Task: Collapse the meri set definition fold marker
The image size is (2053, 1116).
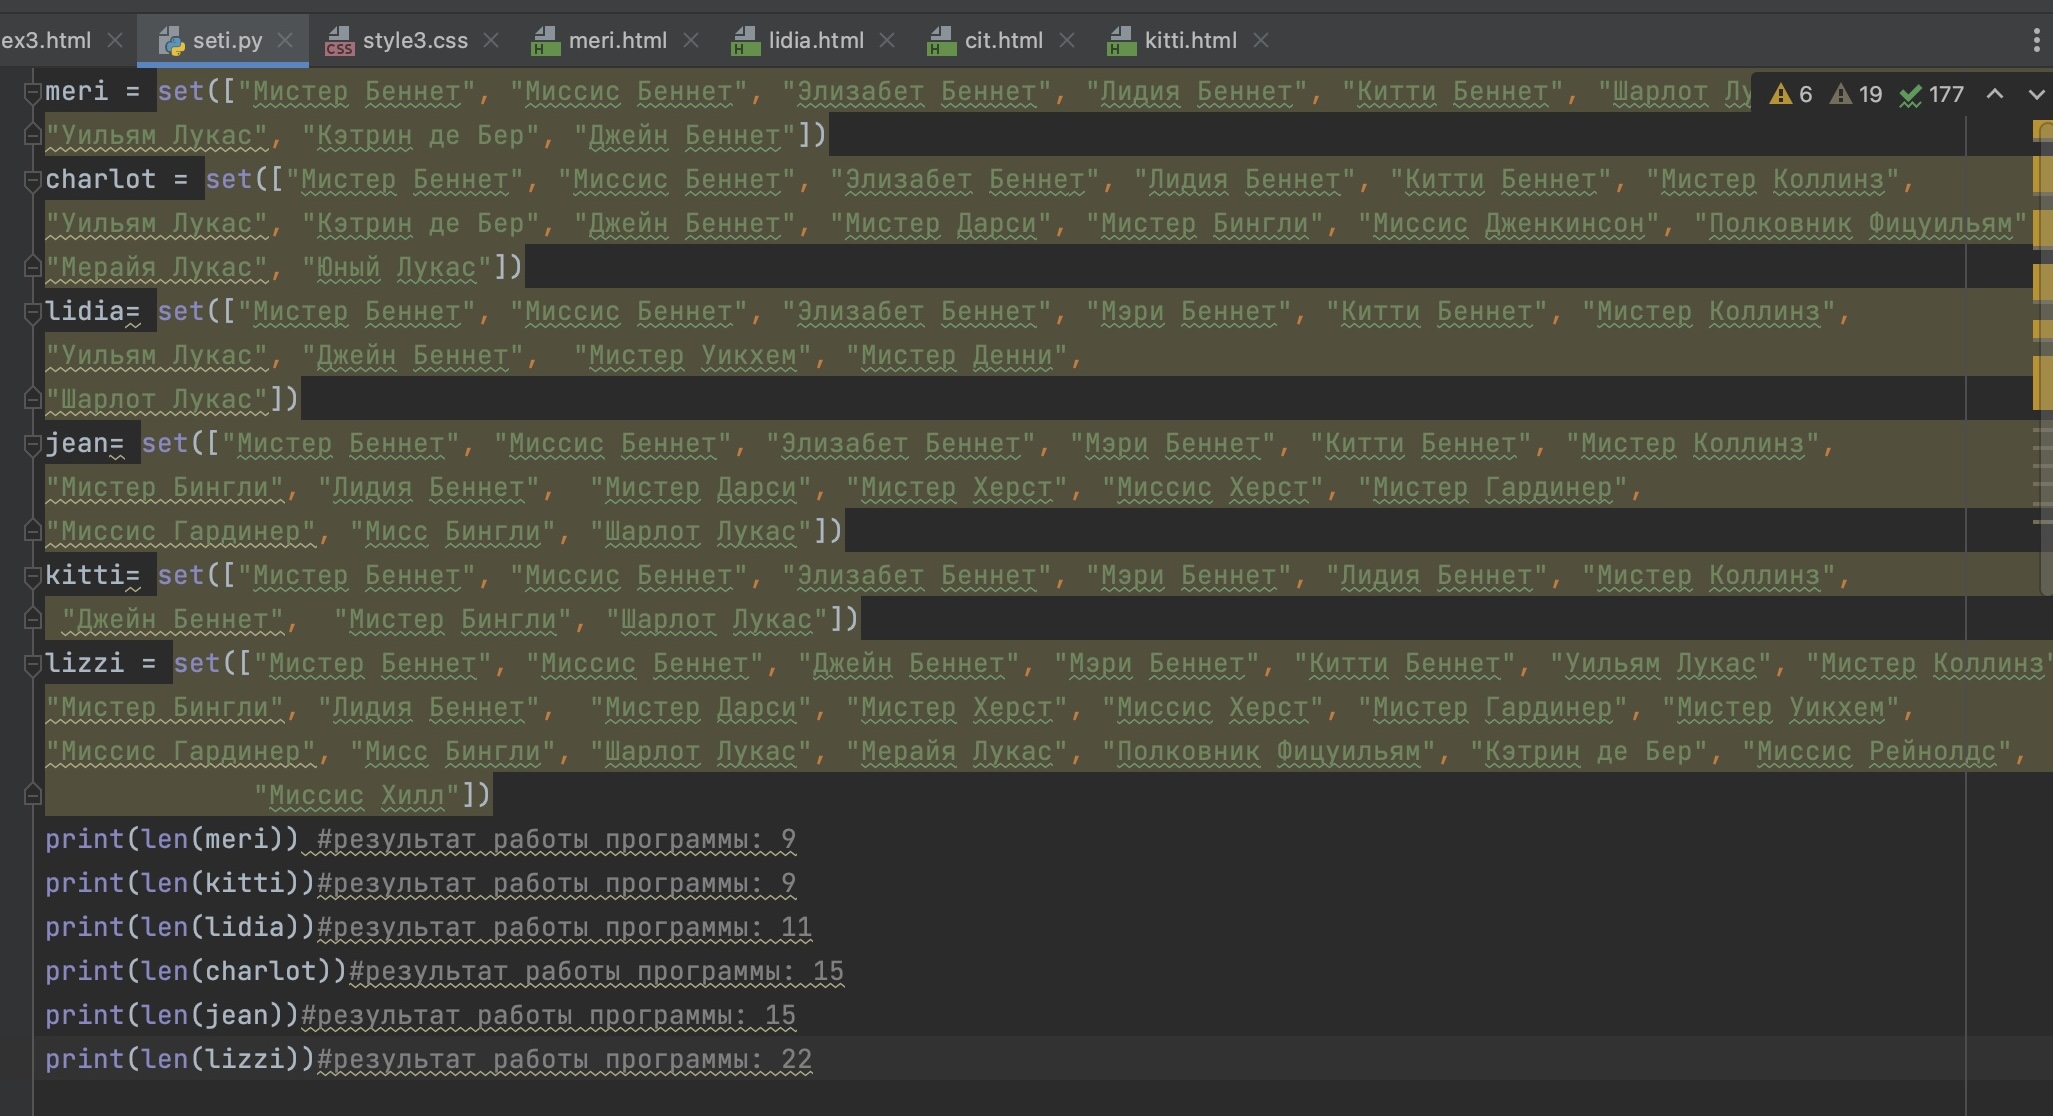Action: [x=32, y=92]
